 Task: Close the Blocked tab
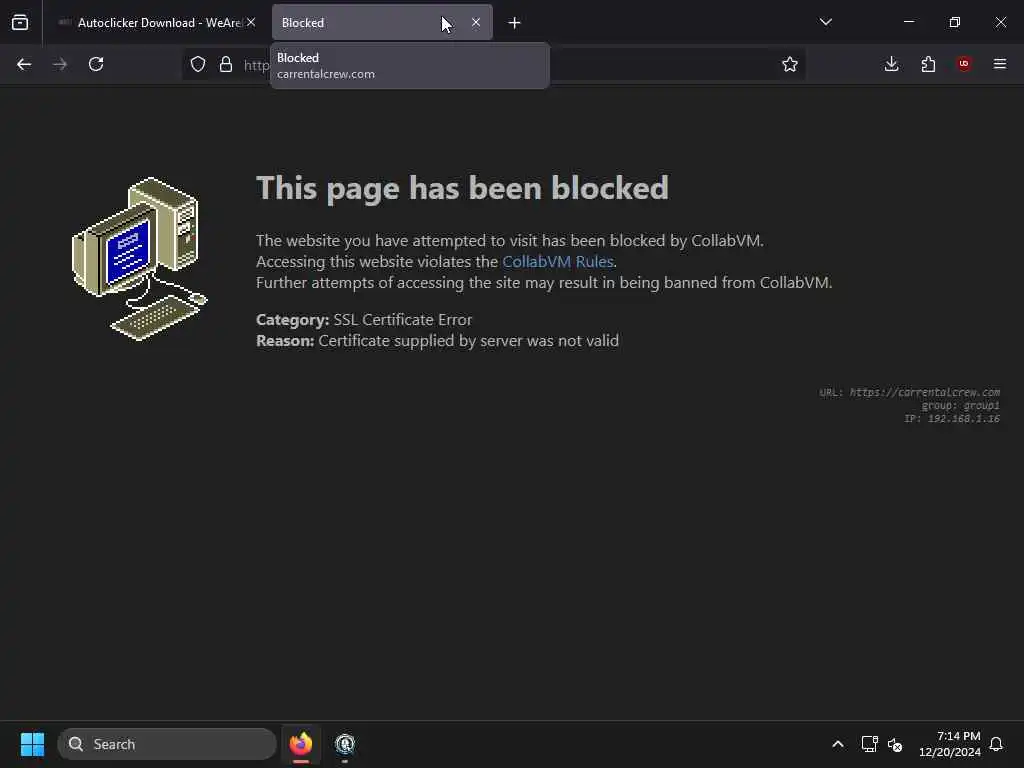476,22
